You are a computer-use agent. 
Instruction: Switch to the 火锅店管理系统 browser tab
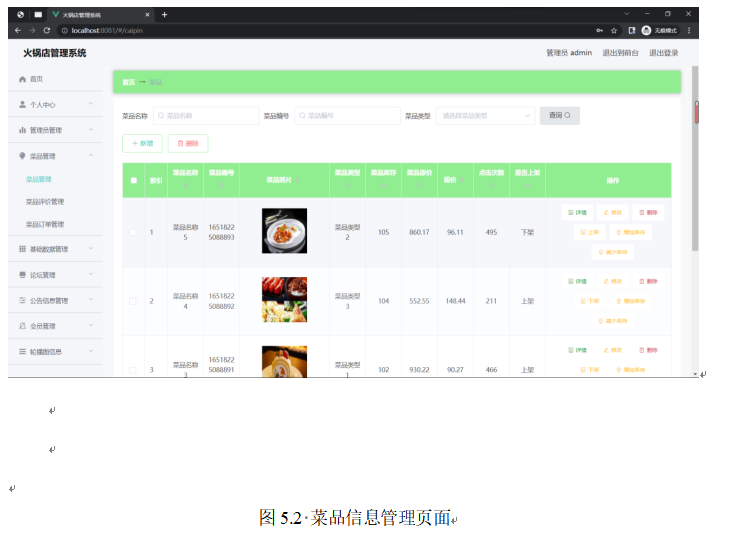click(x=100, y=15)
